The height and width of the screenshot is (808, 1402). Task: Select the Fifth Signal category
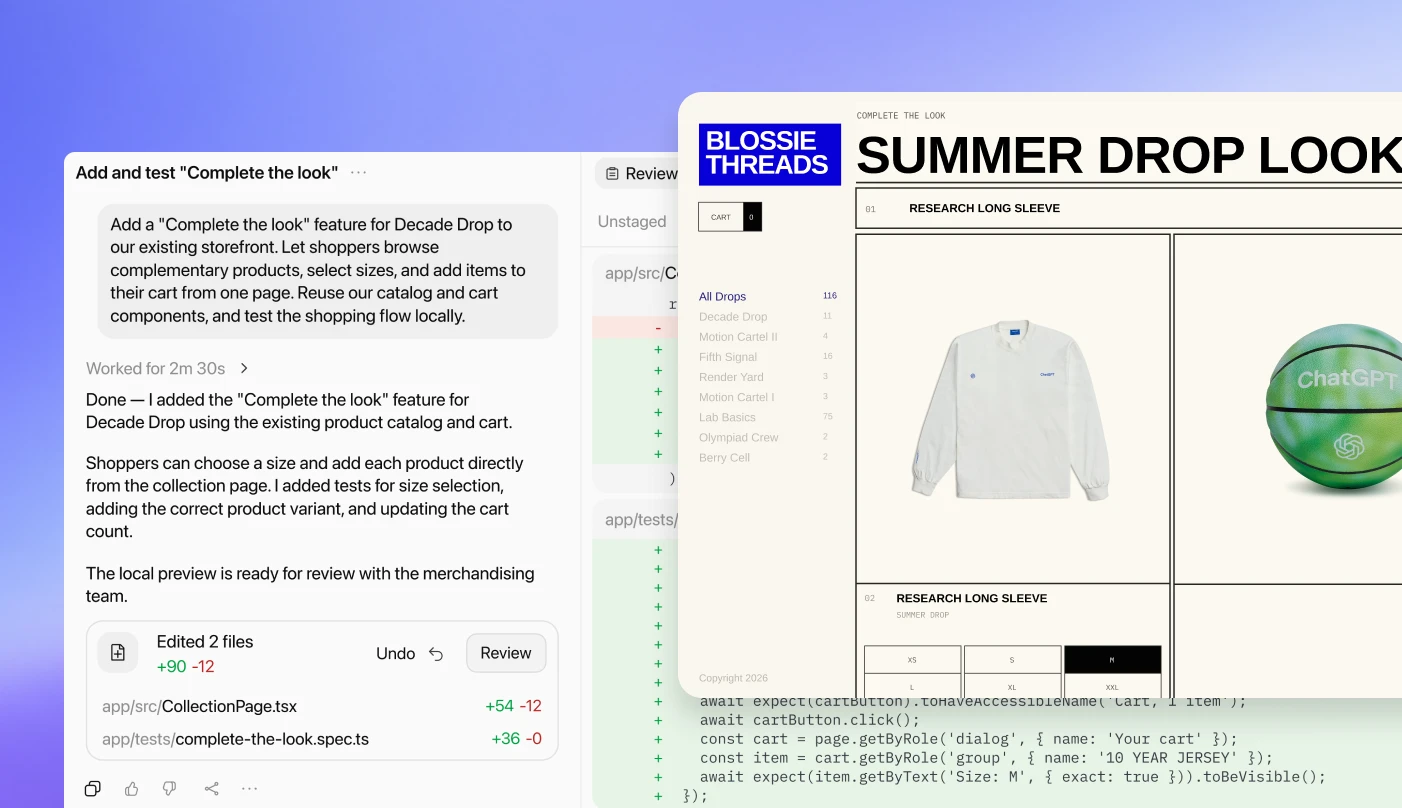click(728, 357)
